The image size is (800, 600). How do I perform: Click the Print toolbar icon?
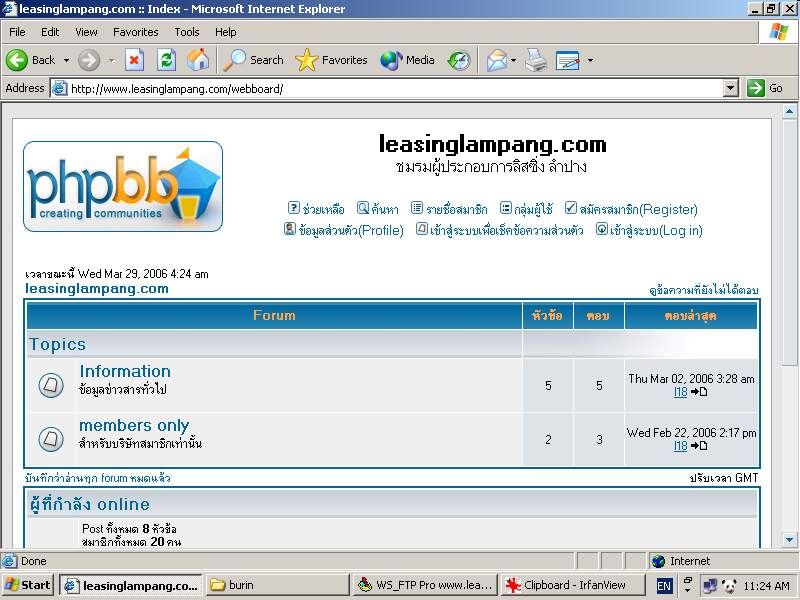point(536,60)
